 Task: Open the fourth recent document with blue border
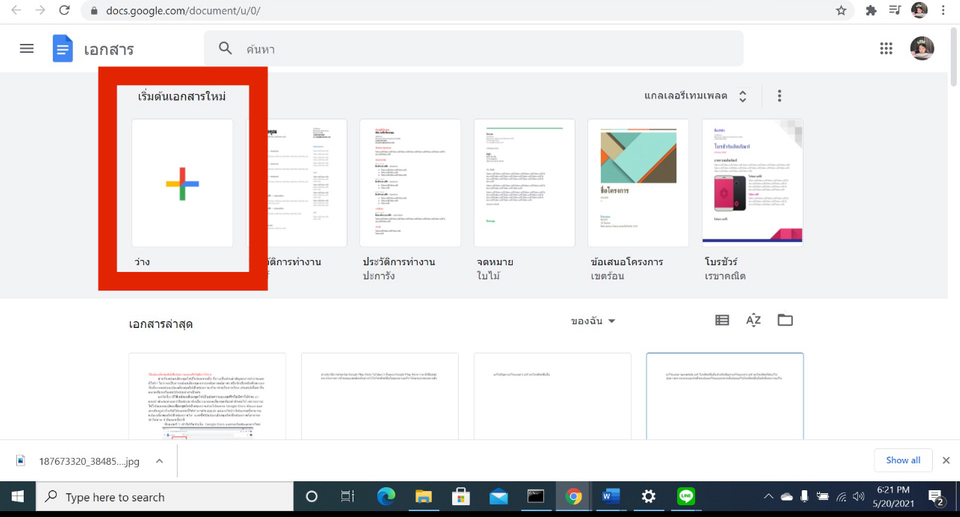tap(725, 396)
